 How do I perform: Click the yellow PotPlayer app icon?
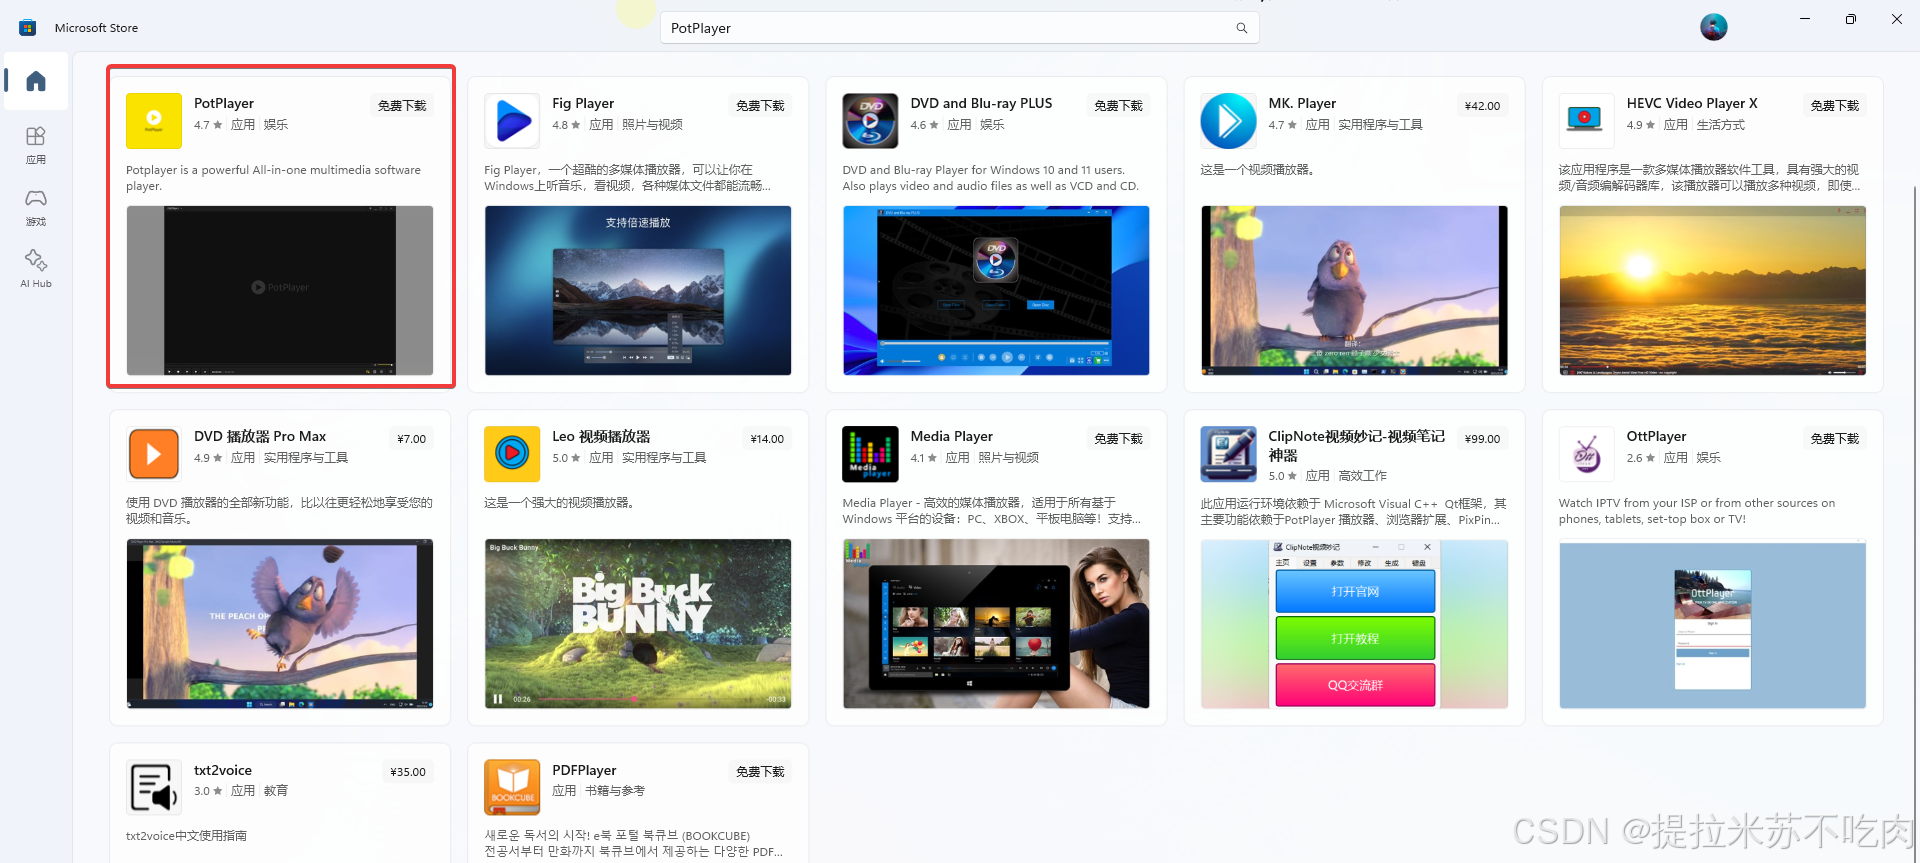click(x=154, y=121)
